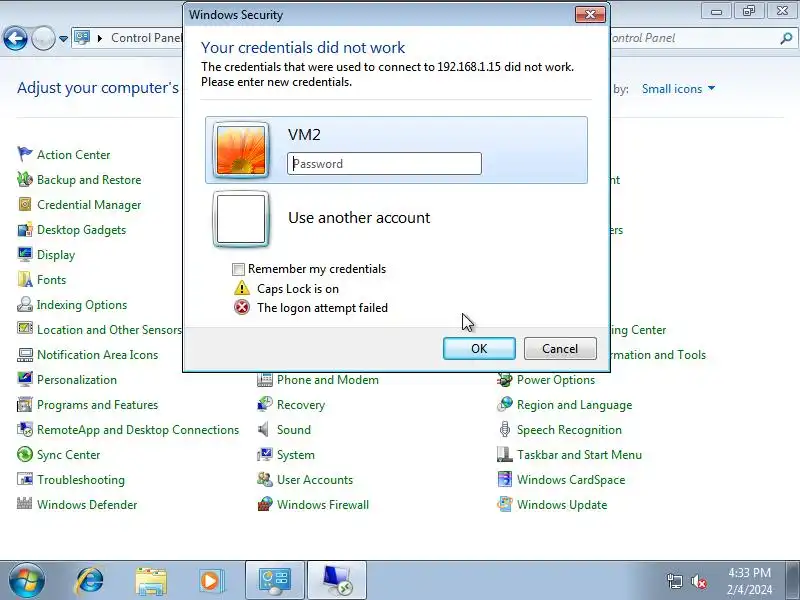Click the Action Center flag icon
This screenshot has width=800, height=600.
pyautogui.click(x=24, y=154)
